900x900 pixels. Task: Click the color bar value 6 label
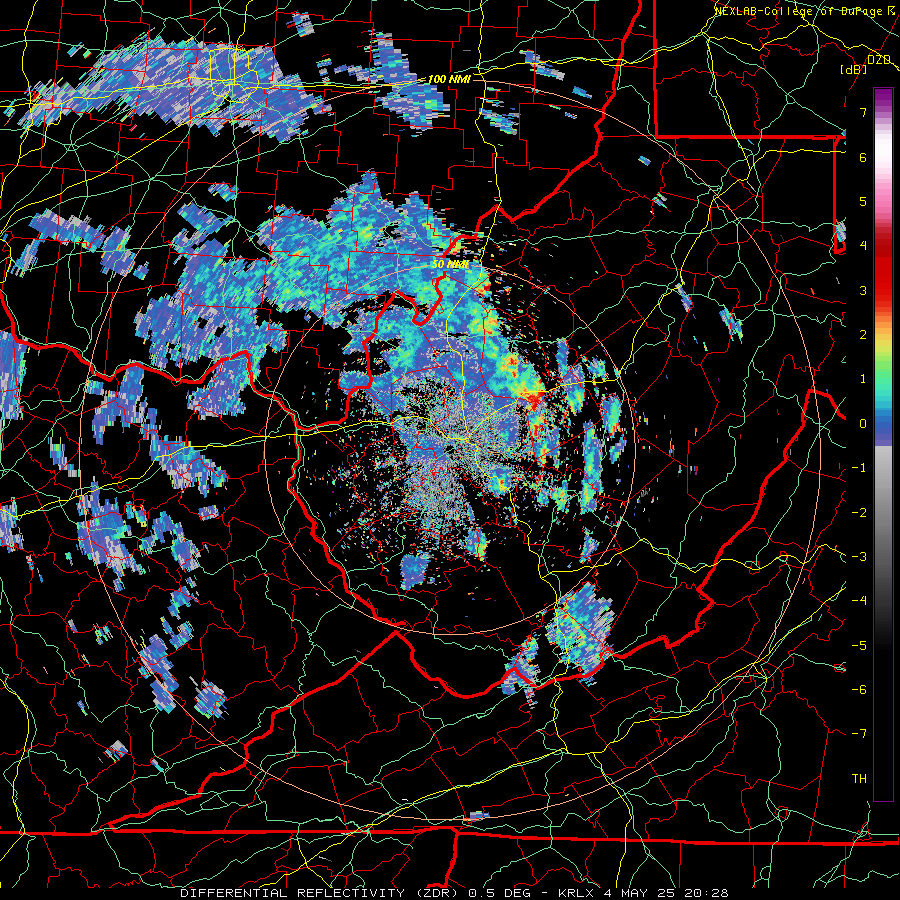pos(863,157)
